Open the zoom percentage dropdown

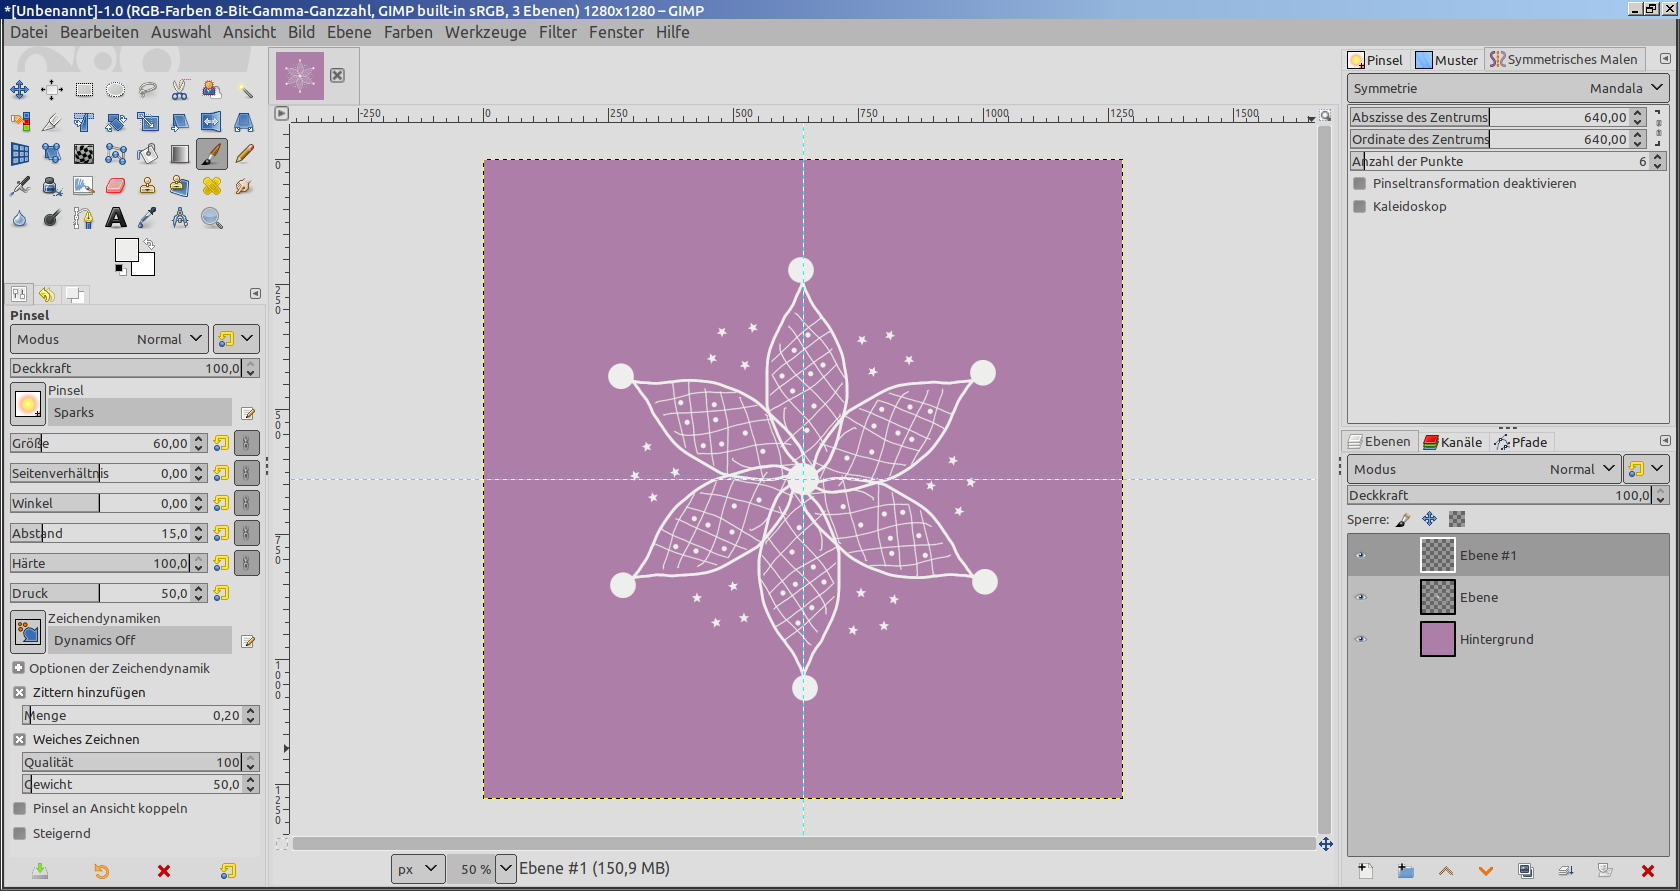click(x=505, y=869)
